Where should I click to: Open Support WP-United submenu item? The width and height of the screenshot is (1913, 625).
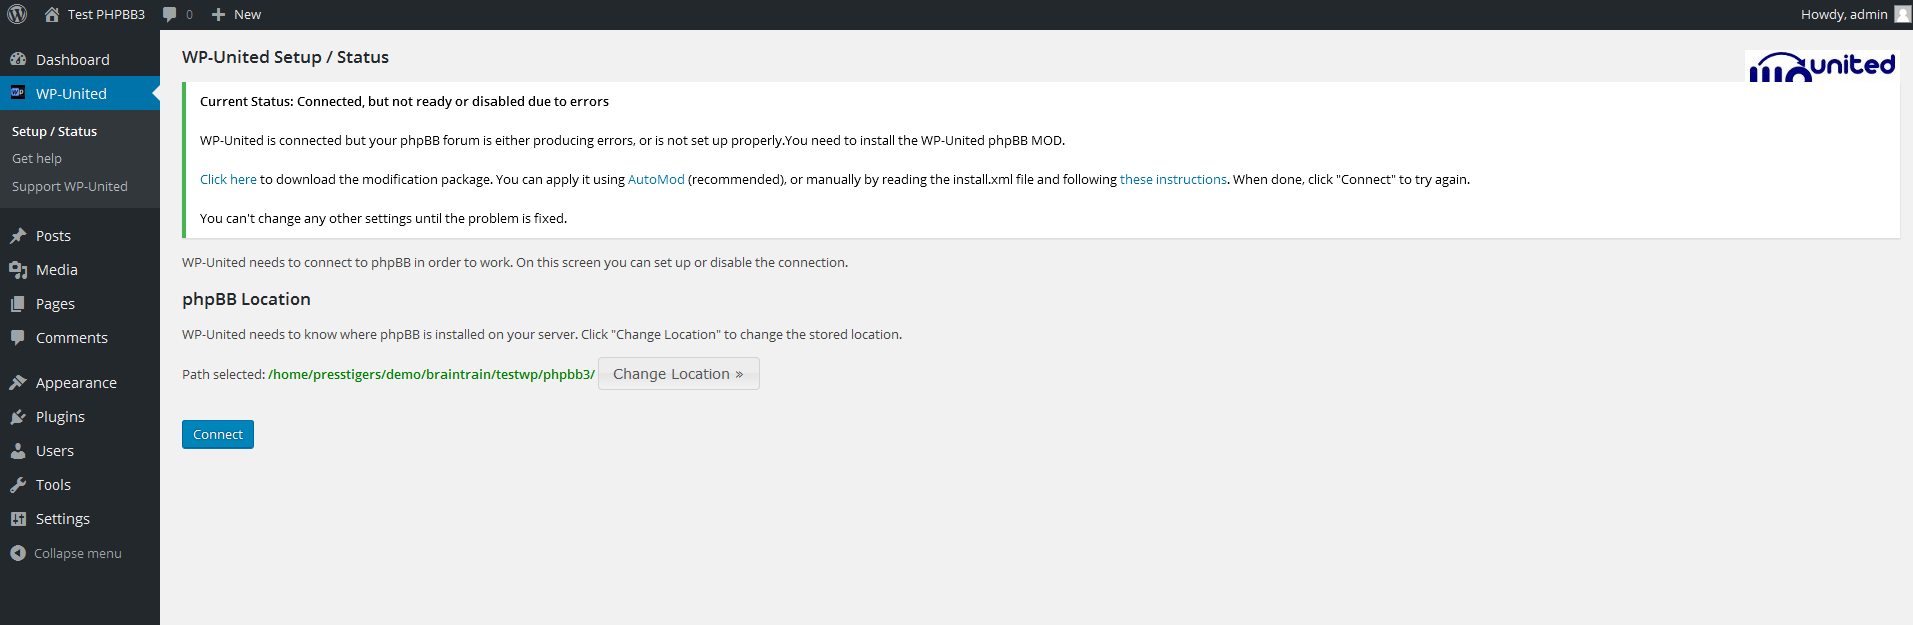[70, 187]
